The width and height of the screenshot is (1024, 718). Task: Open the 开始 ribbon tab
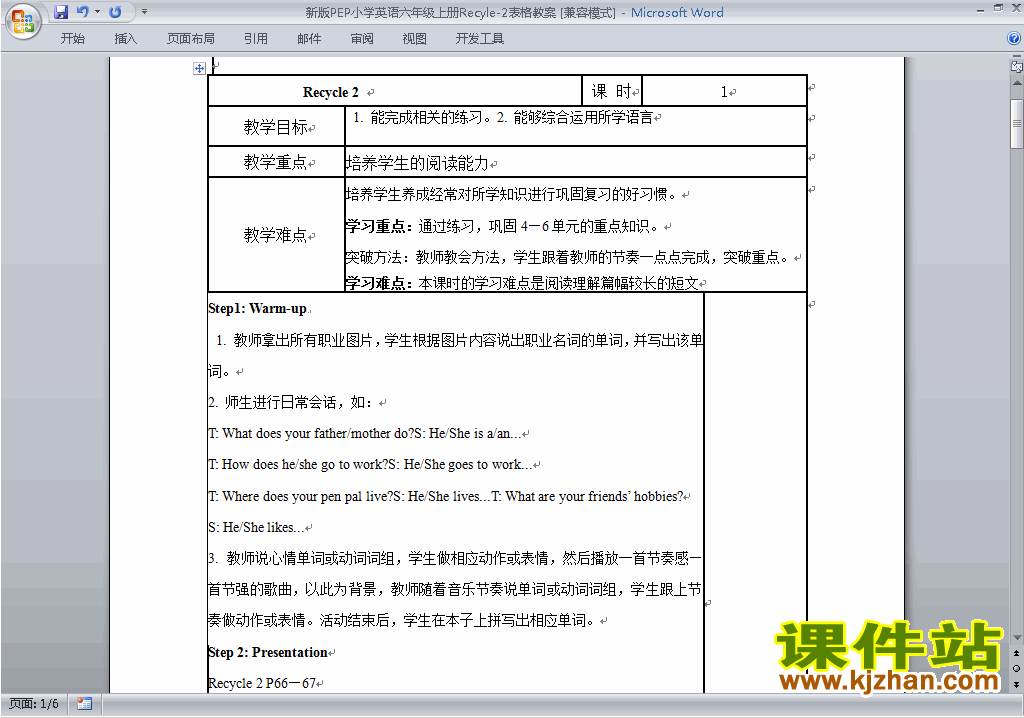[x=72, y=39]
